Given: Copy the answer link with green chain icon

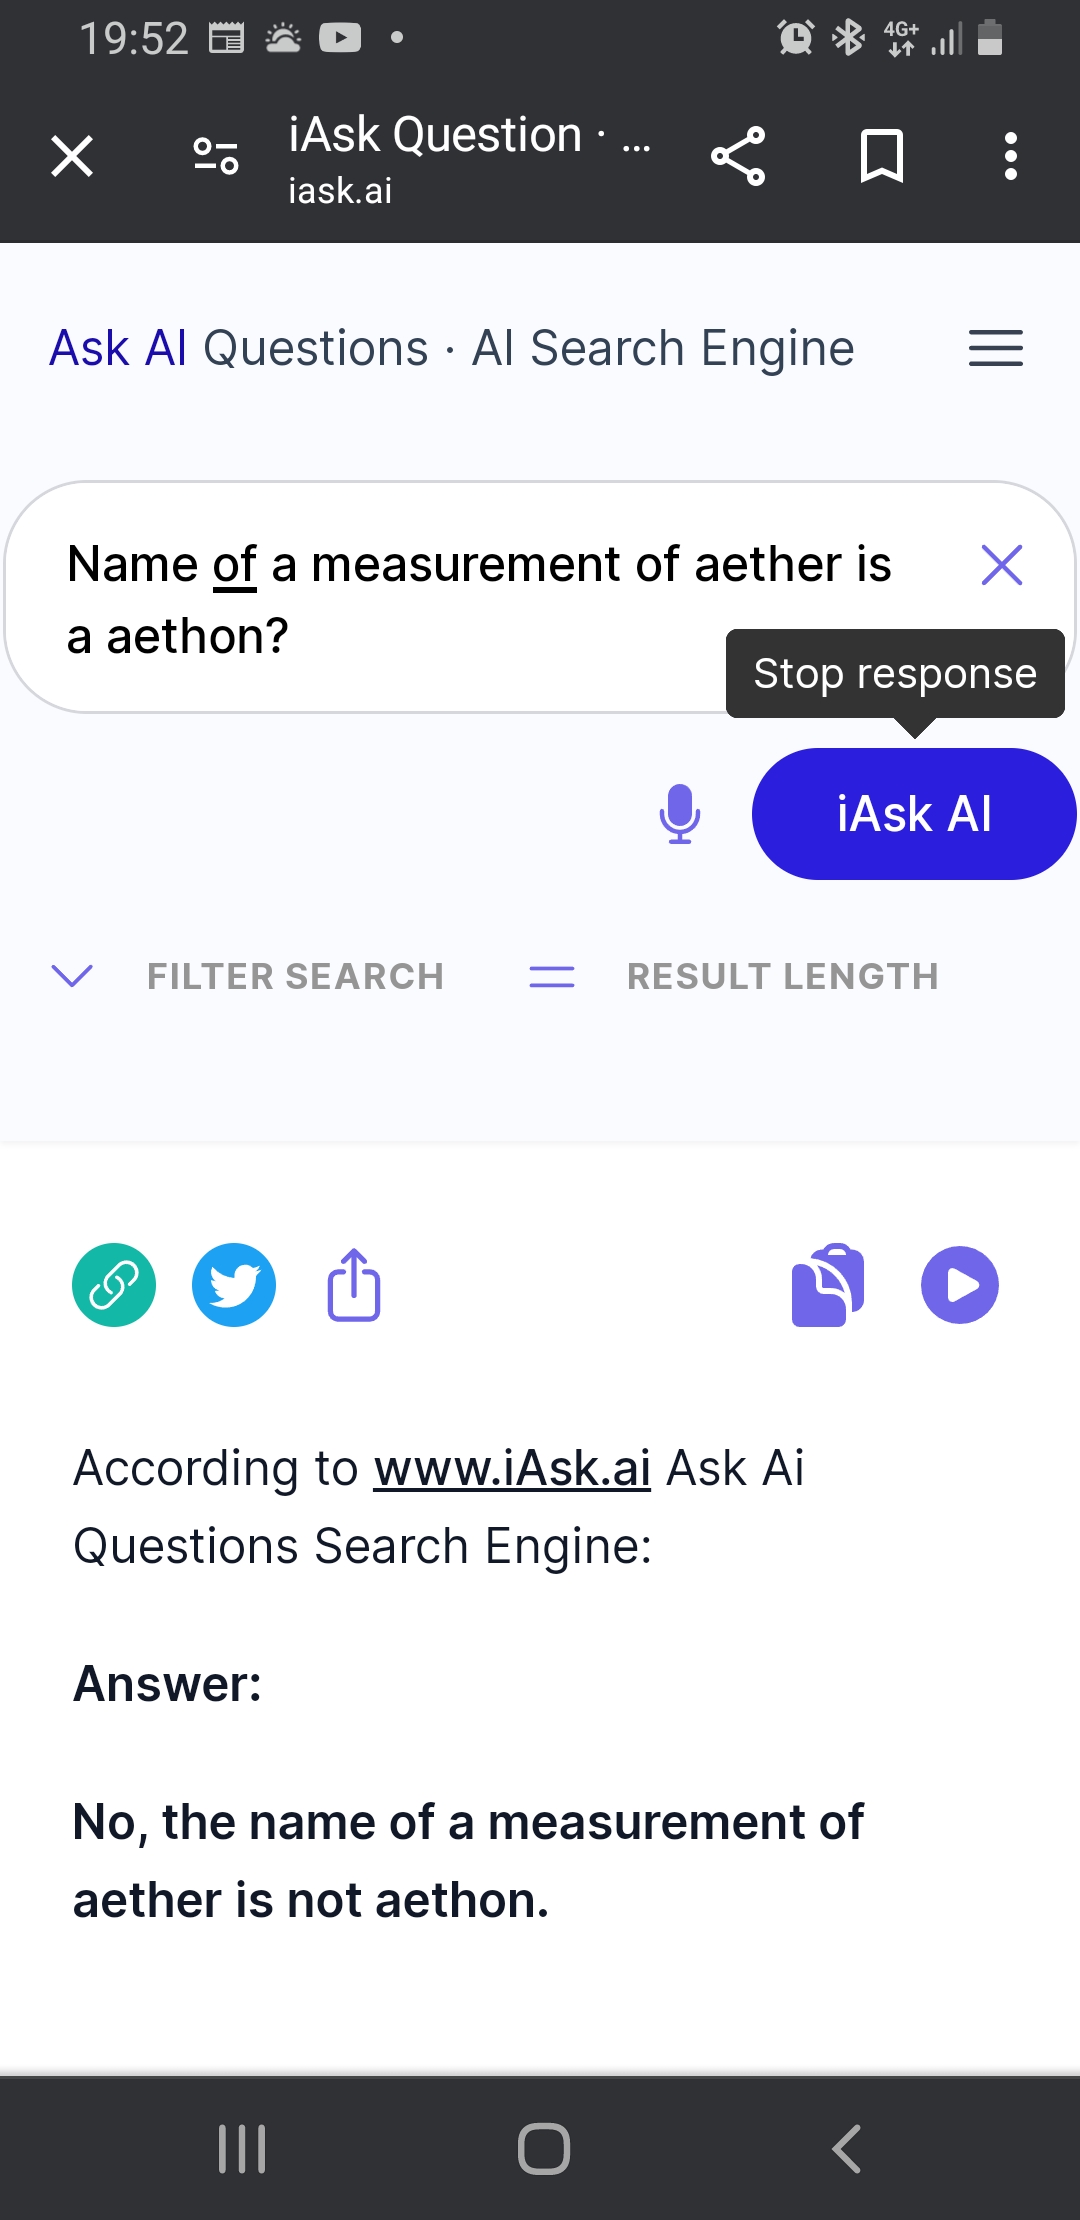Looking at the screenshot, I should (x=114, y=1285).
